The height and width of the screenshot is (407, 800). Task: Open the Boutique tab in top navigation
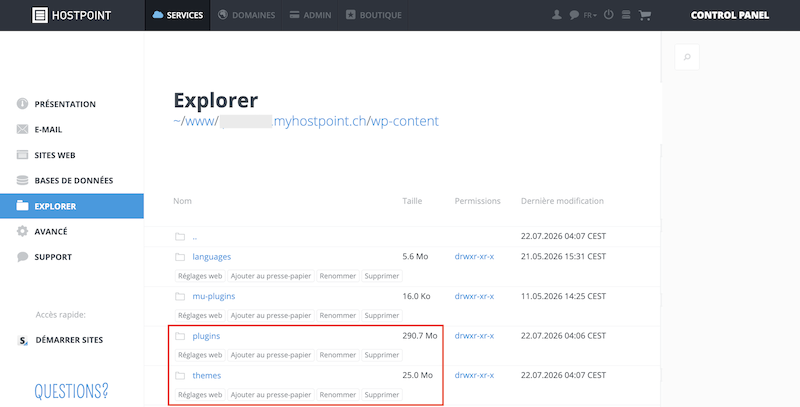coord(373,15)
